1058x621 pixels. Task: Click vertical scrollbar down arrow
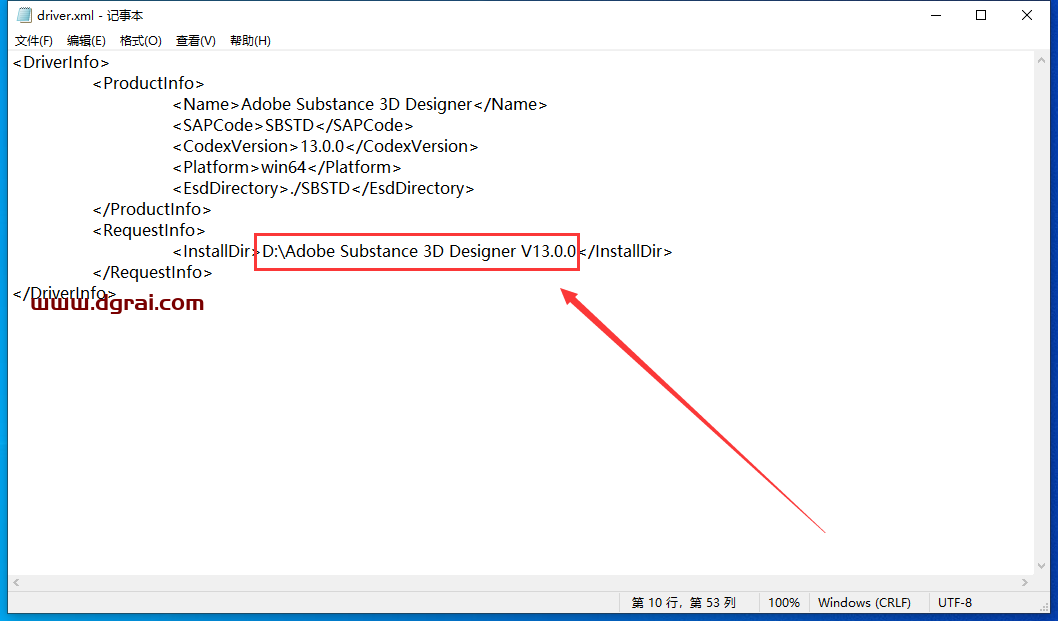tap(1041, 566)
